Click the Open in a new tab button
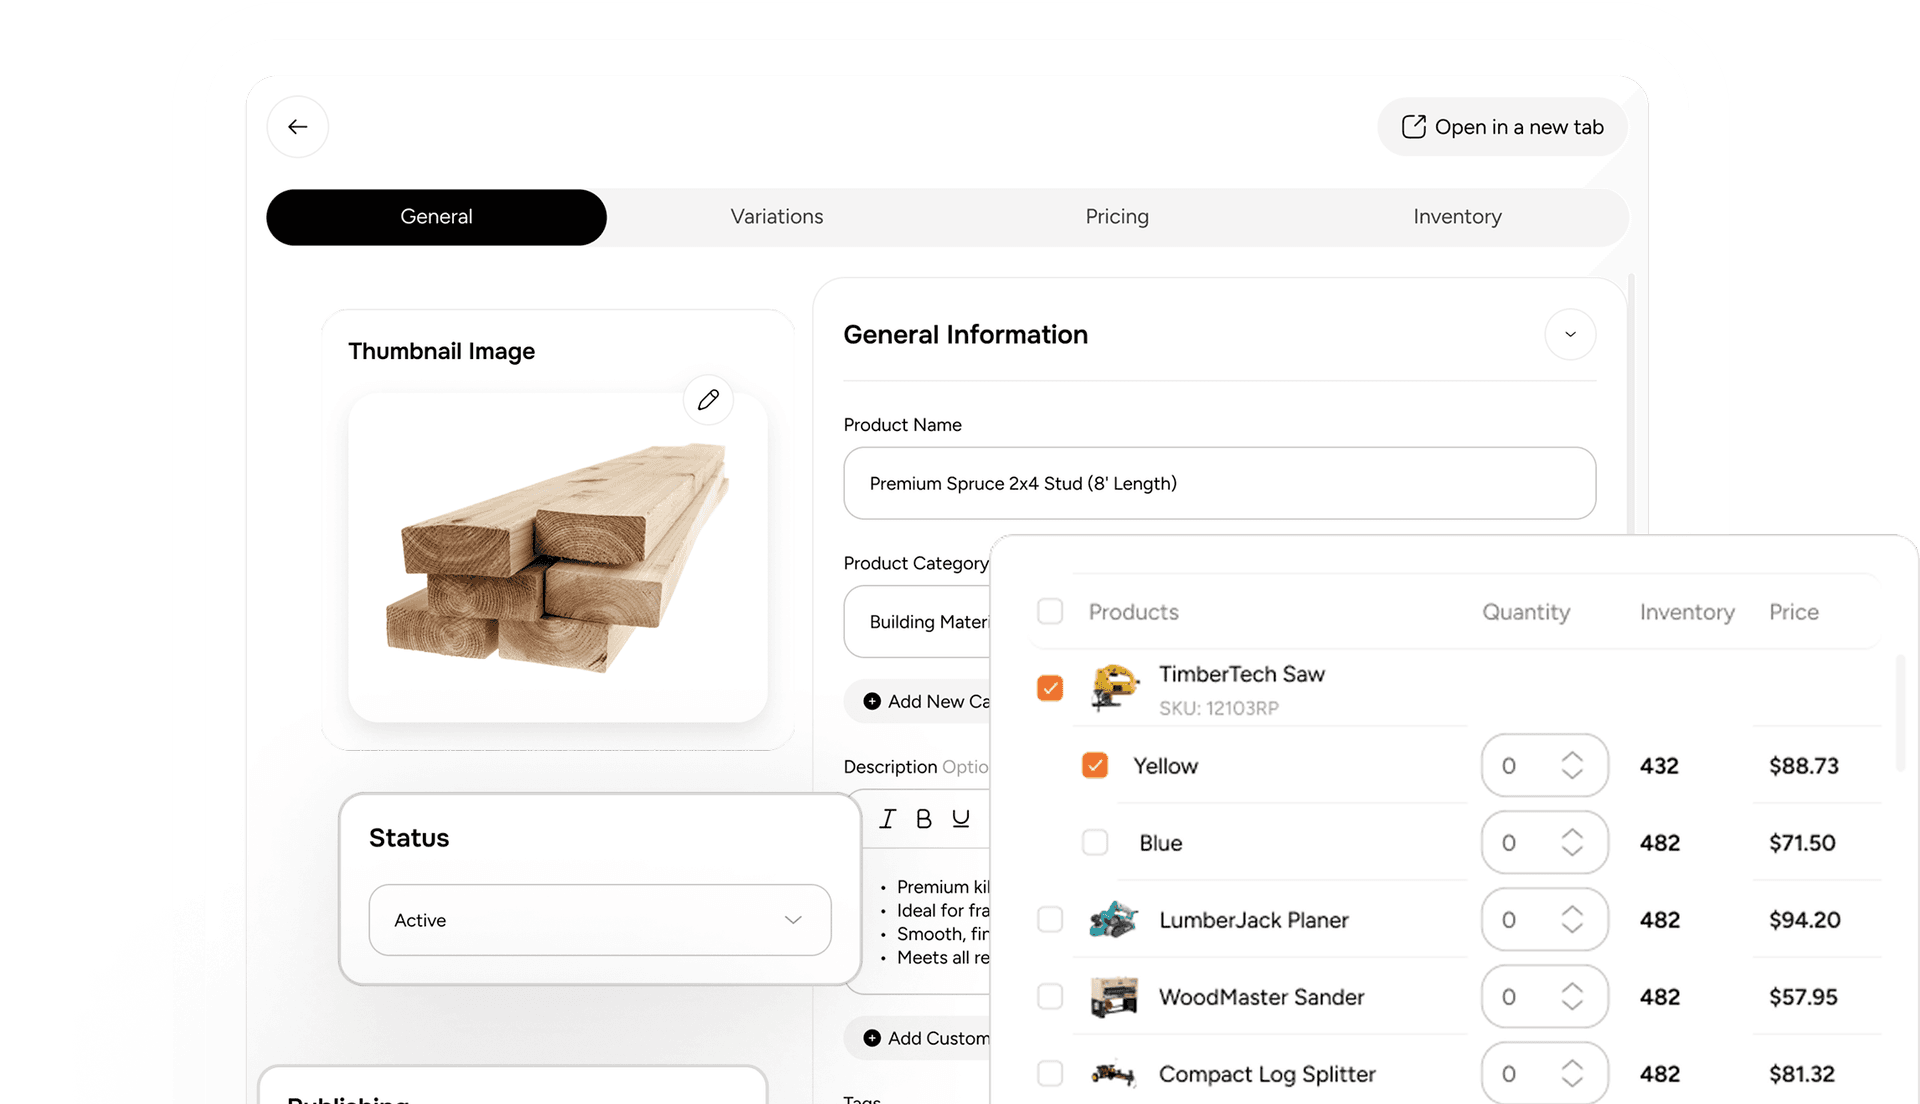Viewport: 1920px width, 1104px height. (1501, 126)
